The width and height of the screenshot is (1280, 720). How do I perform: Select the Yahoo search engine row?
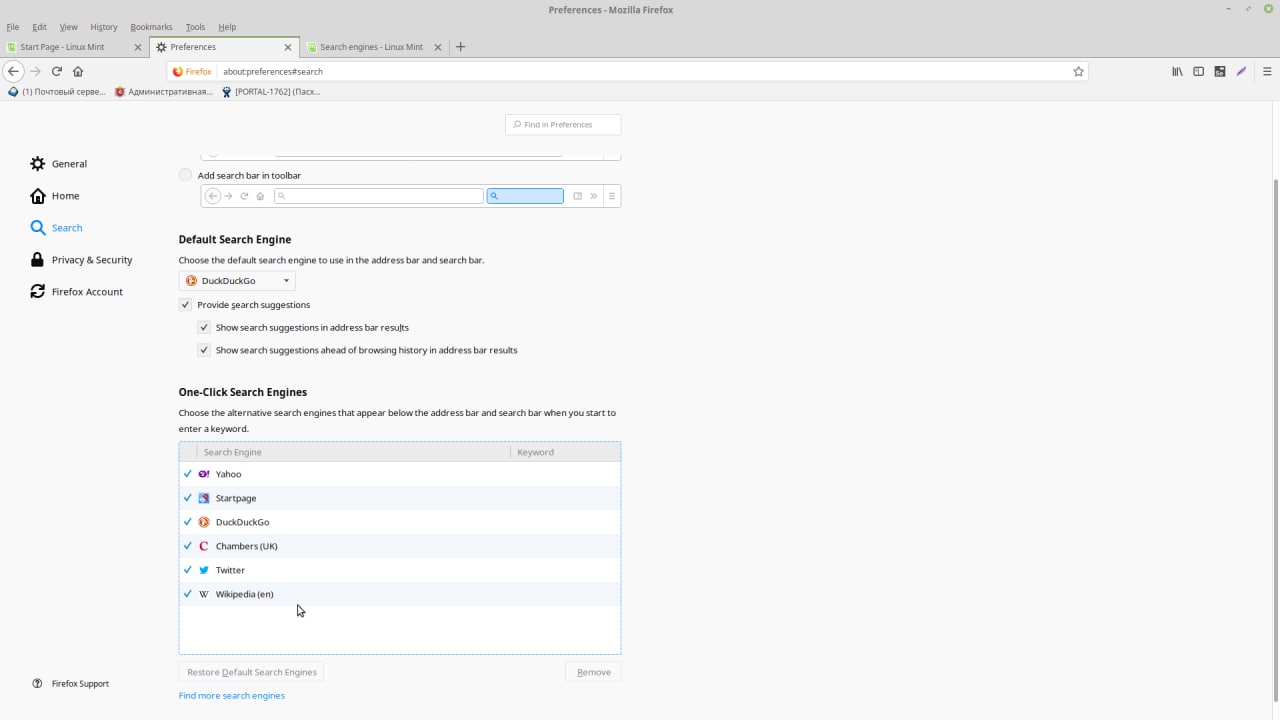click(400, 474)
